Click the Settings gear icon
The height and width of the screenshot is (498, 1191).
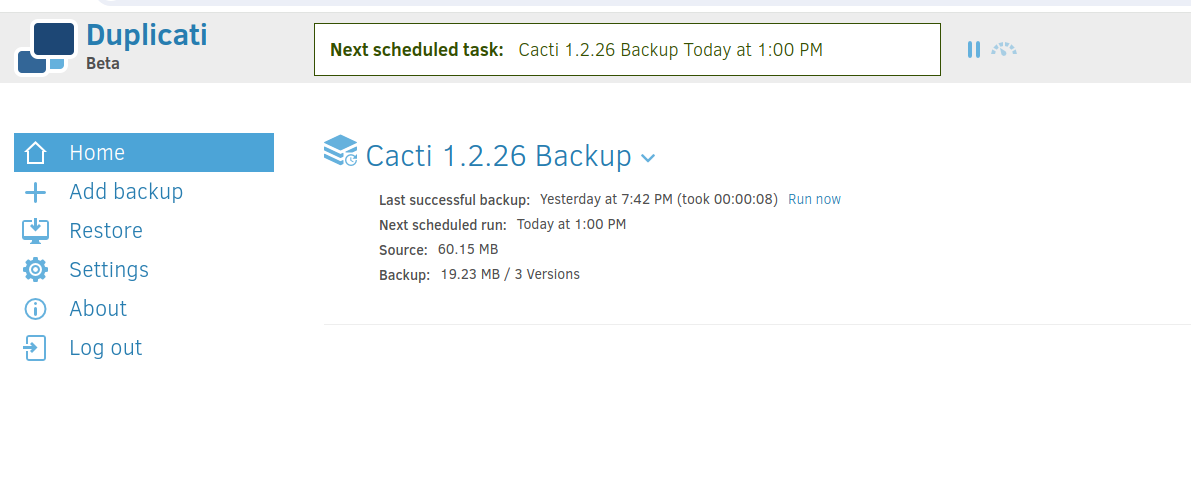click(x=36, y=269)
